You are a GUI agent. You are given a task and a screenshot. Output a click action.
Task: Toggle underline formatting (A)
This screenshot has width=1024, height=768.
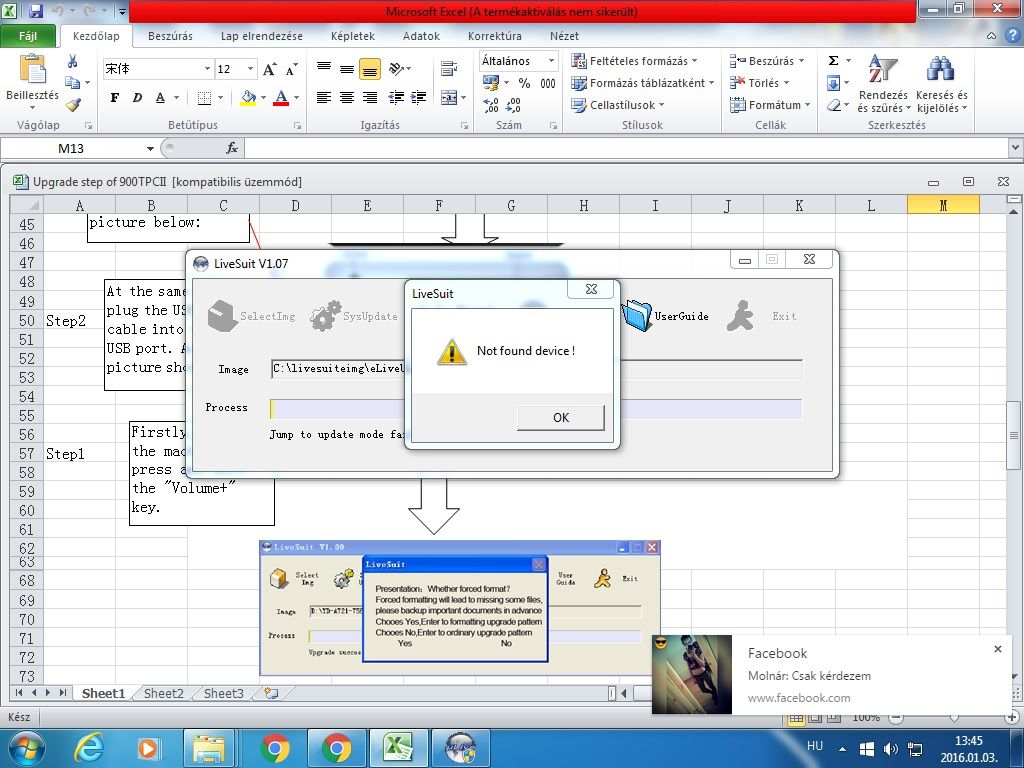point(161,98)
